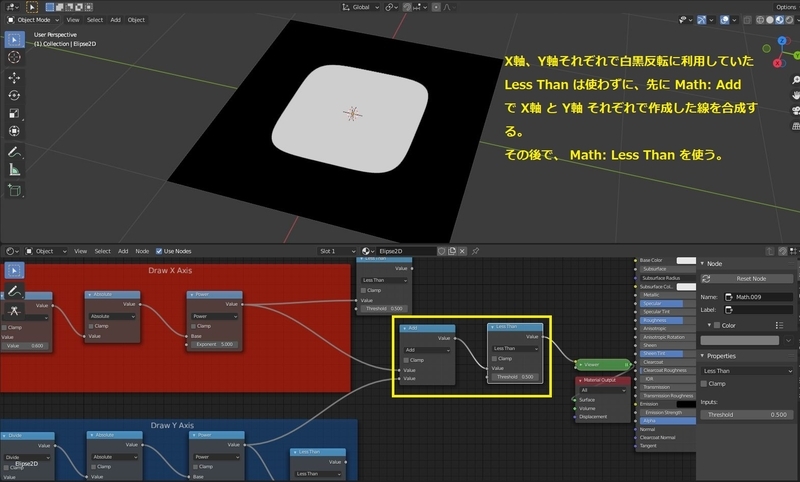Select the Select Box tool in the node editor
The height and width of the screenshot is (482, 800).
point(14,270)
